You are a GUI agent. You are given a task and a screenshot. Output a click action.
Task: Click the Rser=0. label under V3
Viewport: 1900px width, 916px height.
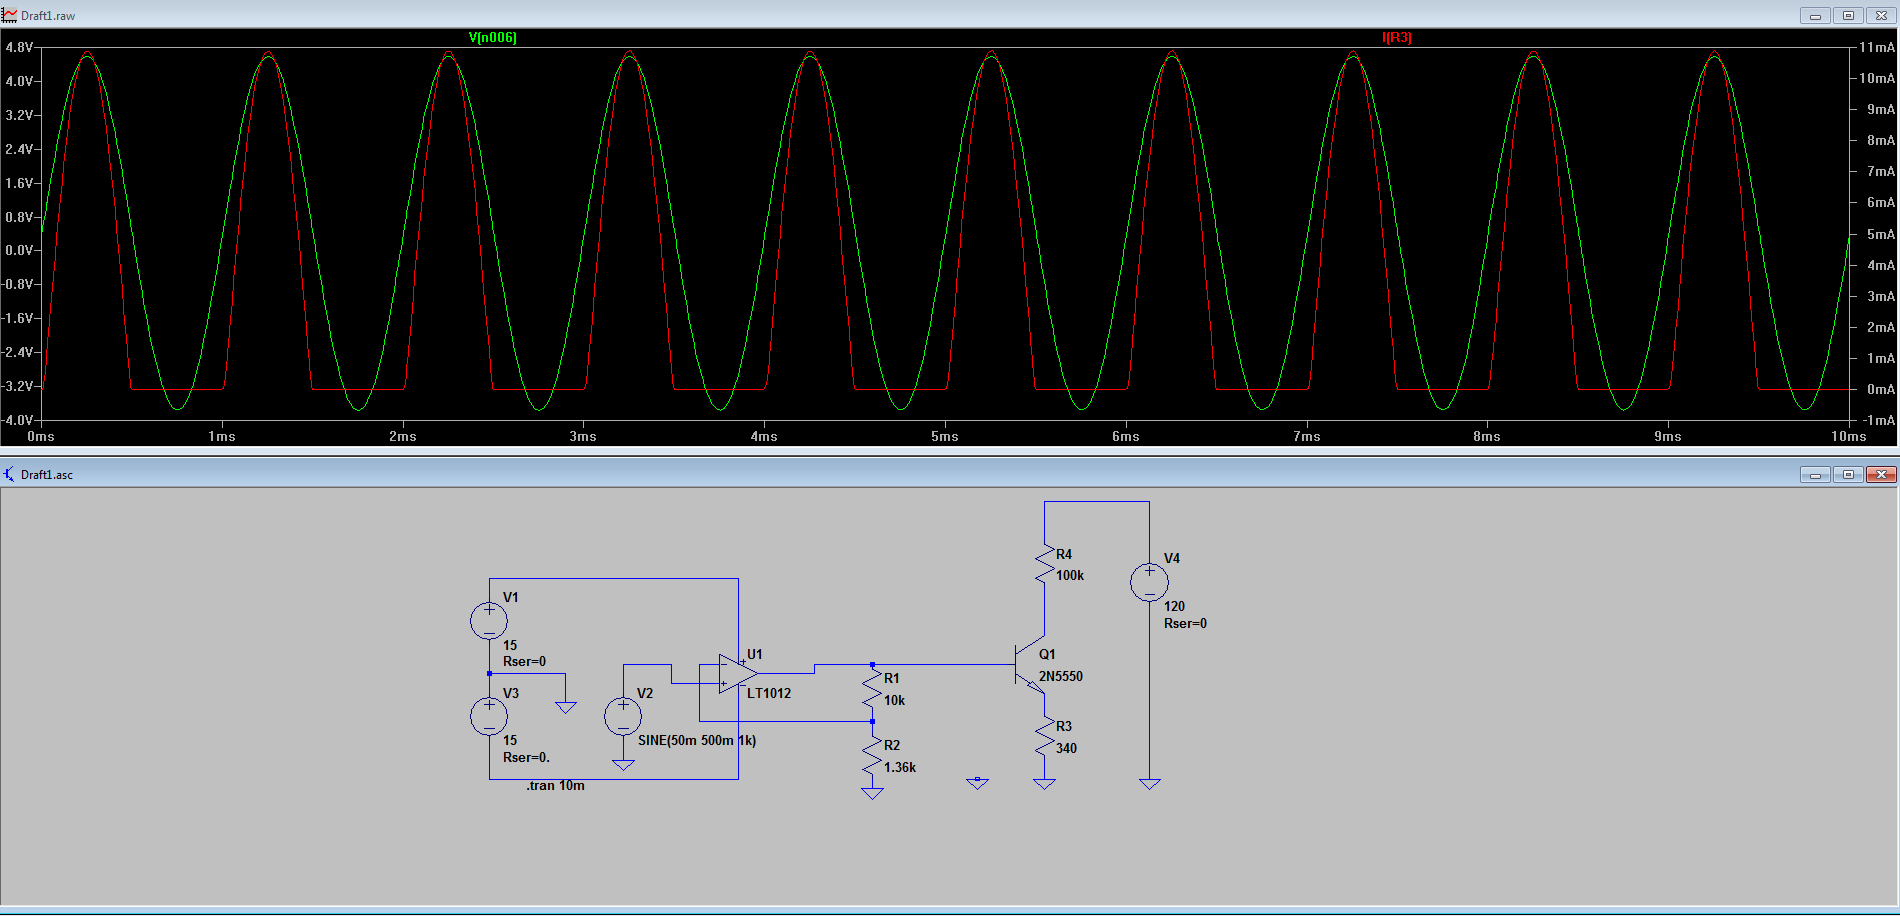coord(526,757)
